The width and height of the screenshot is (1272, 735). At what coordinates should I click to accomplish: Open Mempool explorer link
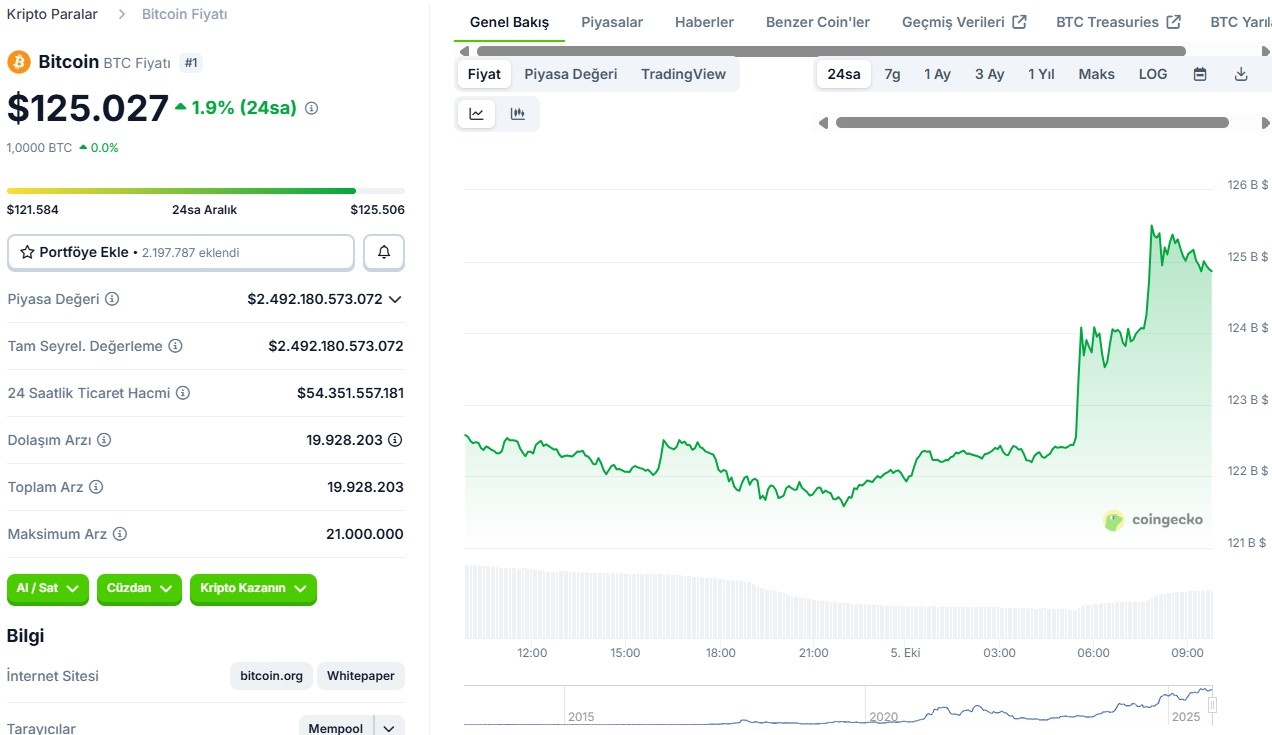pyautogui.click(x=336, y=728)
